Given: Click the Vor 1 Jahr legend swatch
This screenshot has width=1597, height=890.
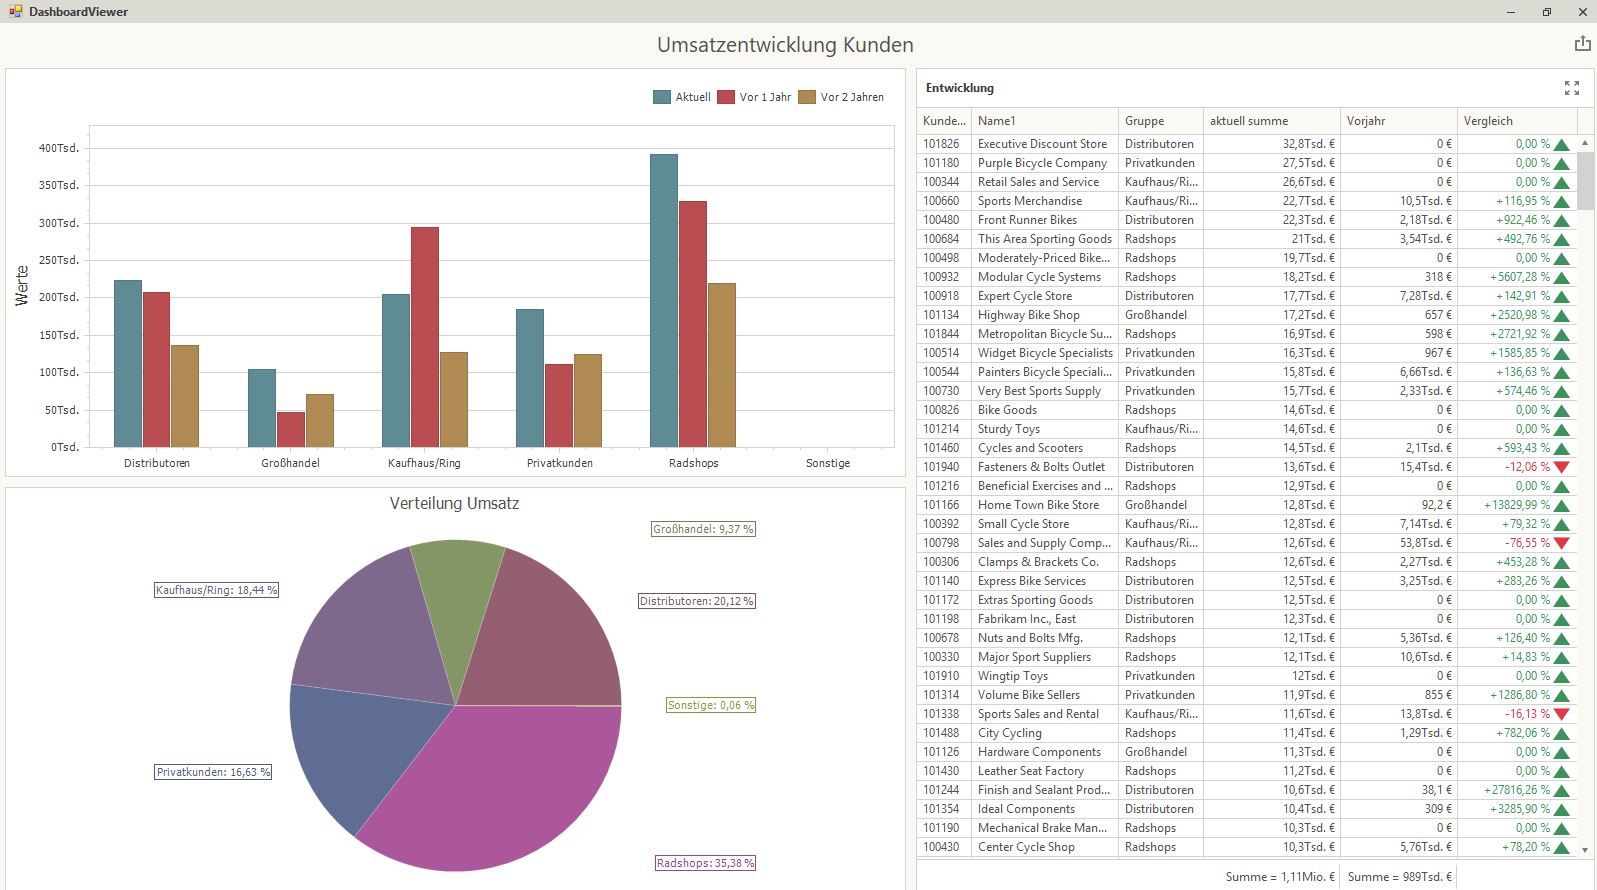Looking at the screenshot, I should click(x=725, y=97).
